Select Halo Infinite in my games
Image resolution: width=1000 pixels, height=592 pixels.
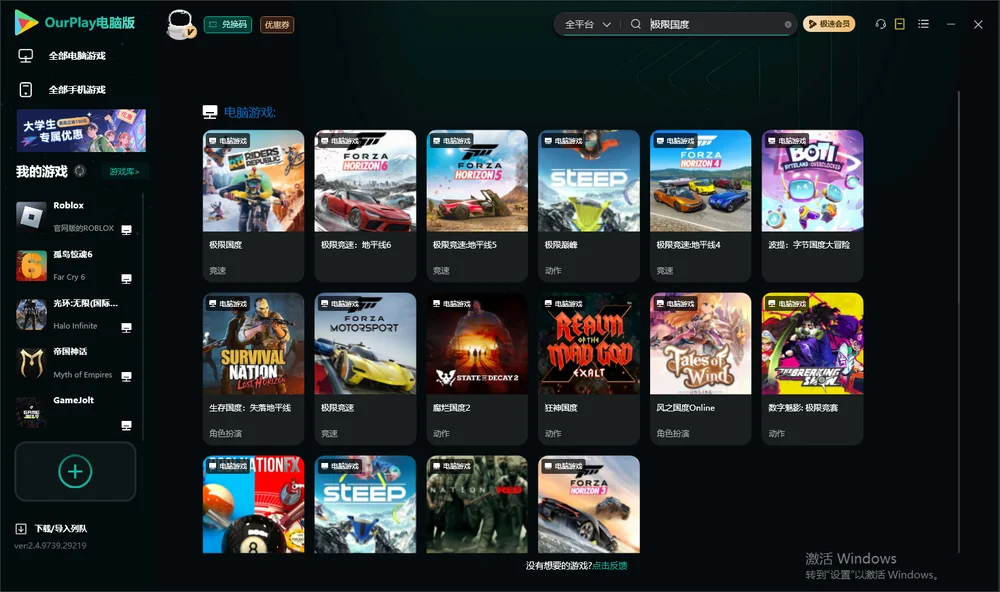point(75,314)
